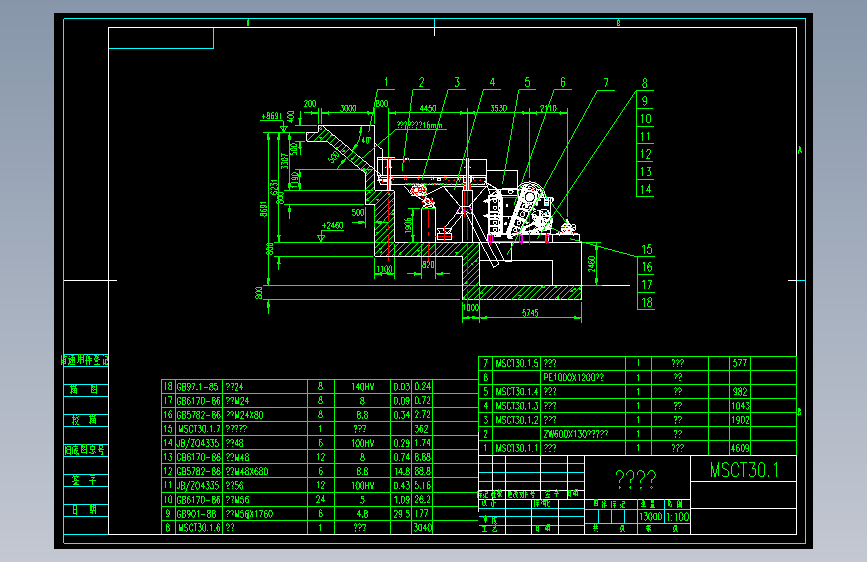Viewport: 867px width, 562px height.
Task: Select the 4450 top dimension text
Action: pyautogui.click(x=428, y=108)
